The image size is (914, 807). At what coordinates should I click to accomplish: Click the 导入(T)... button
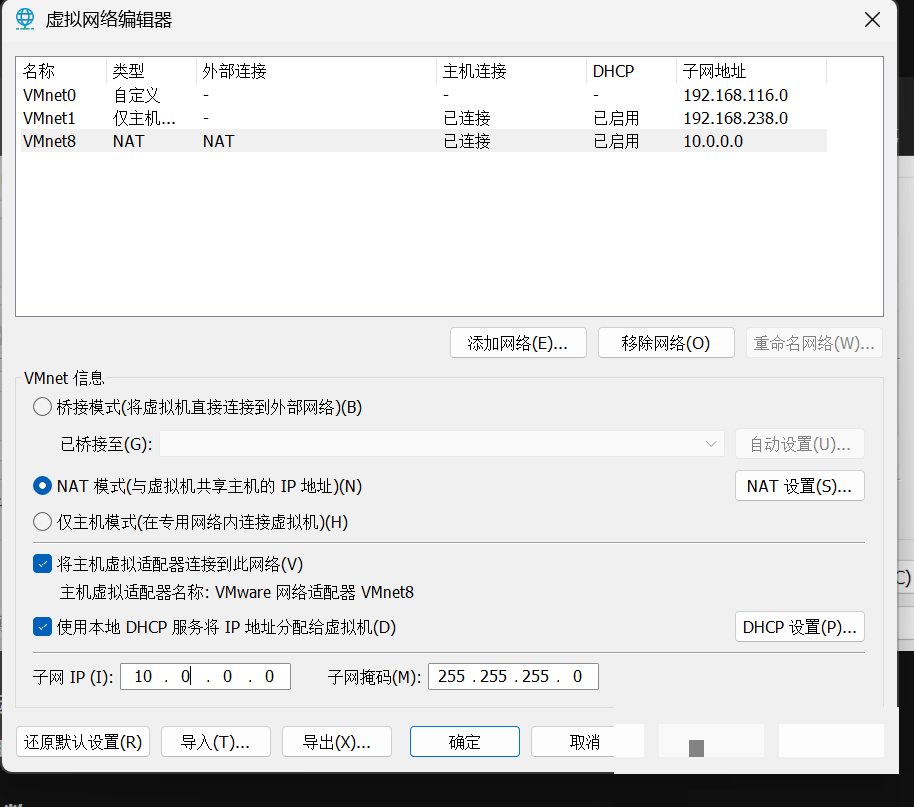point(216,742)
